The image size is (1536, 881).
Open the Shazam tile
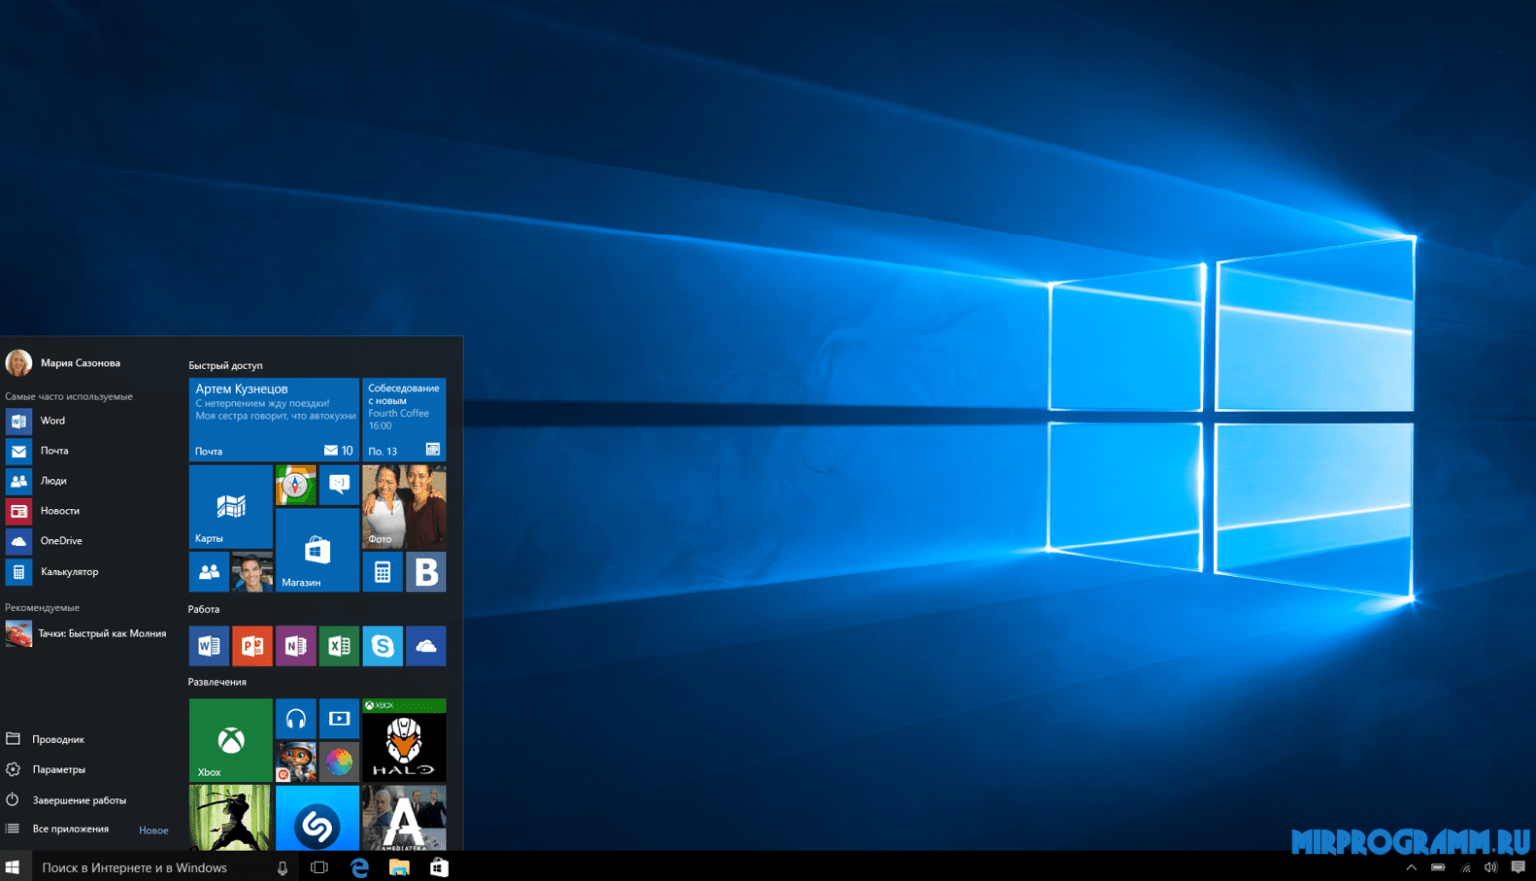[317, 818]
